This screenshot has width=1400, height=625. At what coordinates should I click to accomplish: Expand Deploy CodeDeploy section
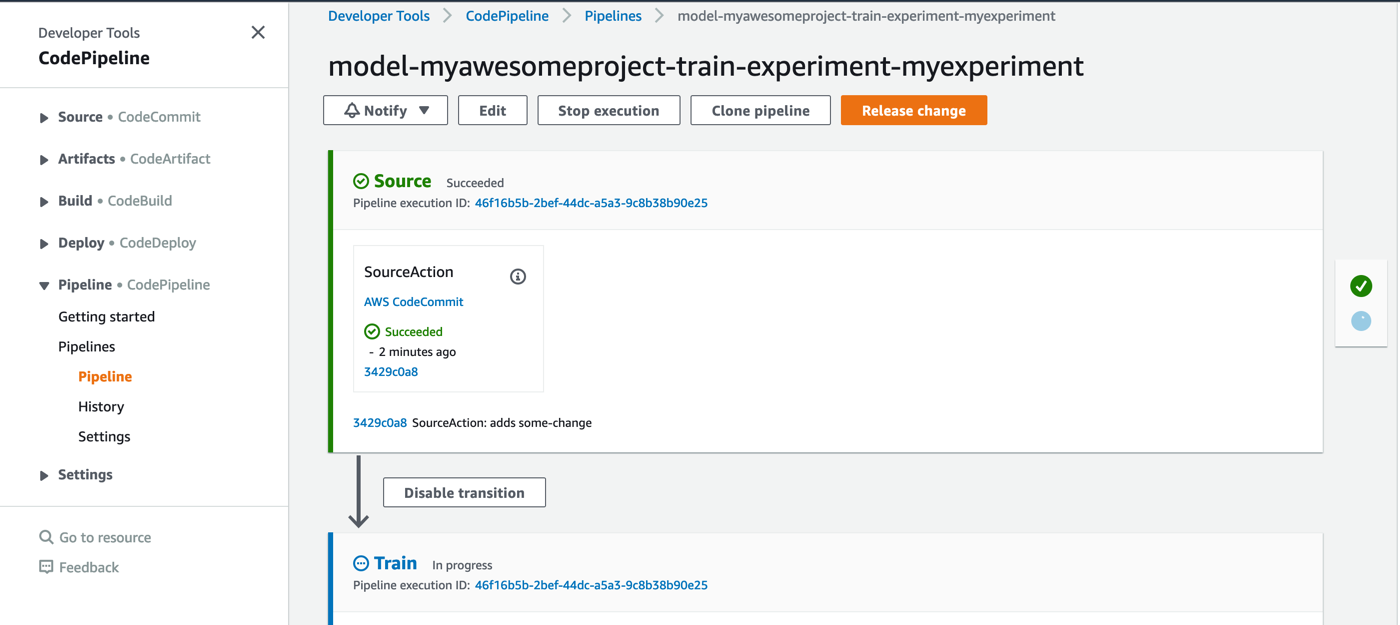tap(44, 244)
